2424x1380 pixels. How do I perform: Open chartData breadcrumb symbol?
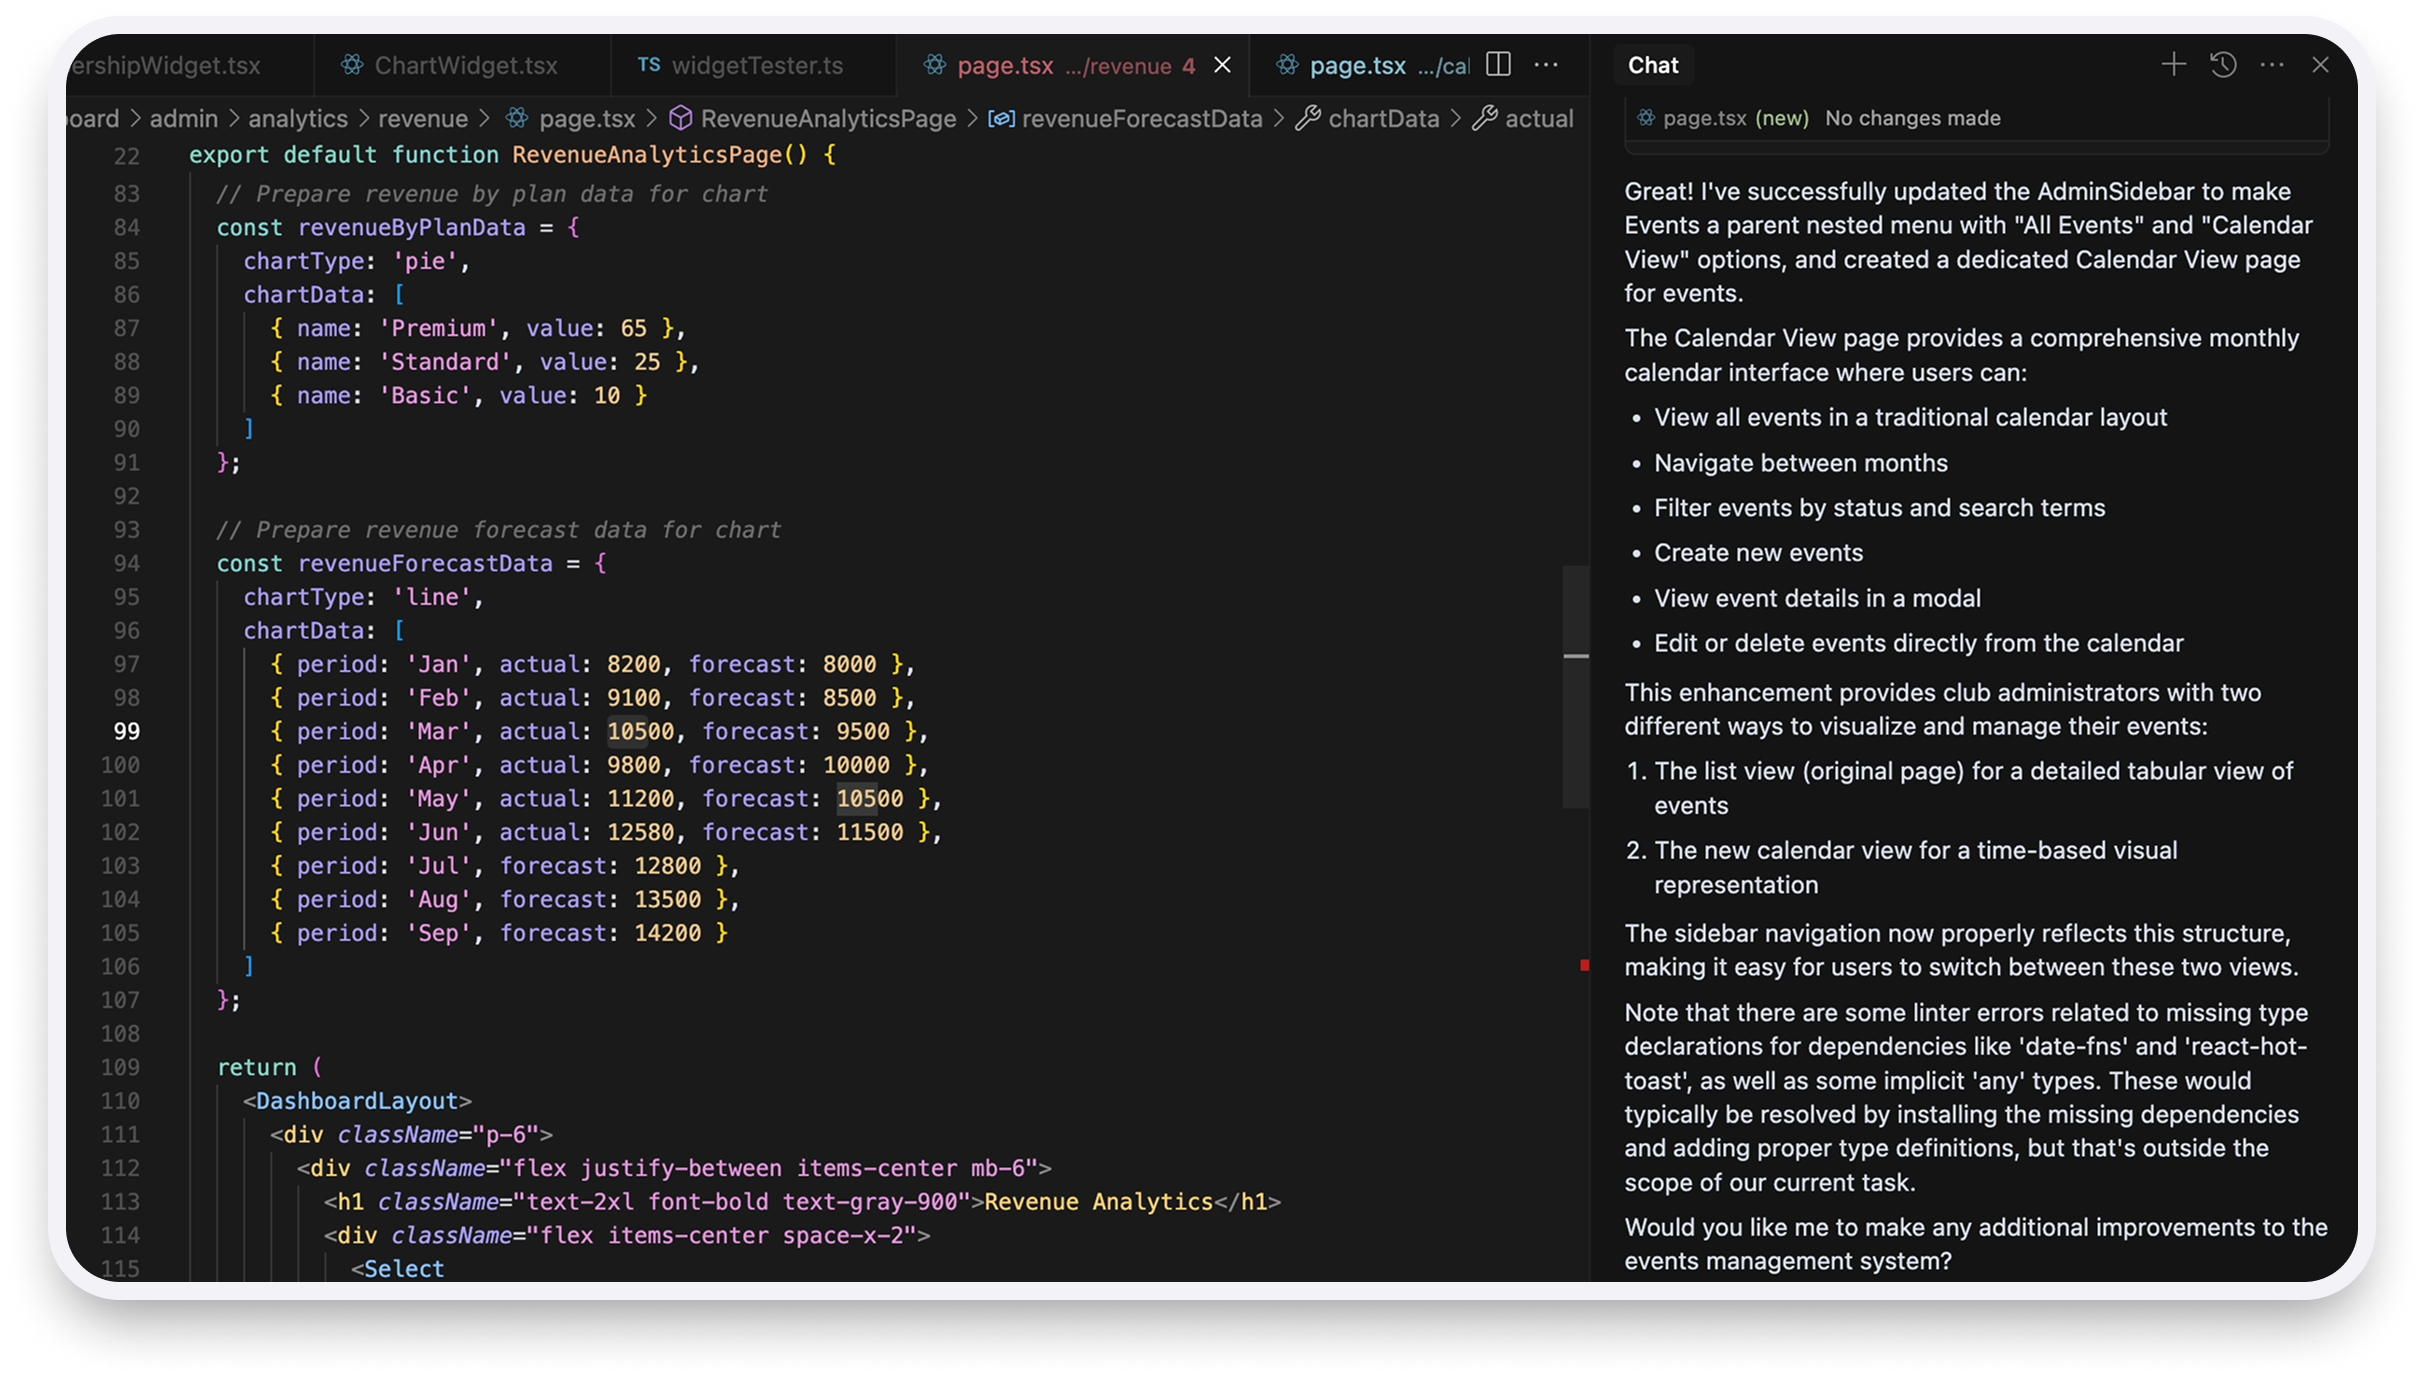click(x=1383, y=118)
